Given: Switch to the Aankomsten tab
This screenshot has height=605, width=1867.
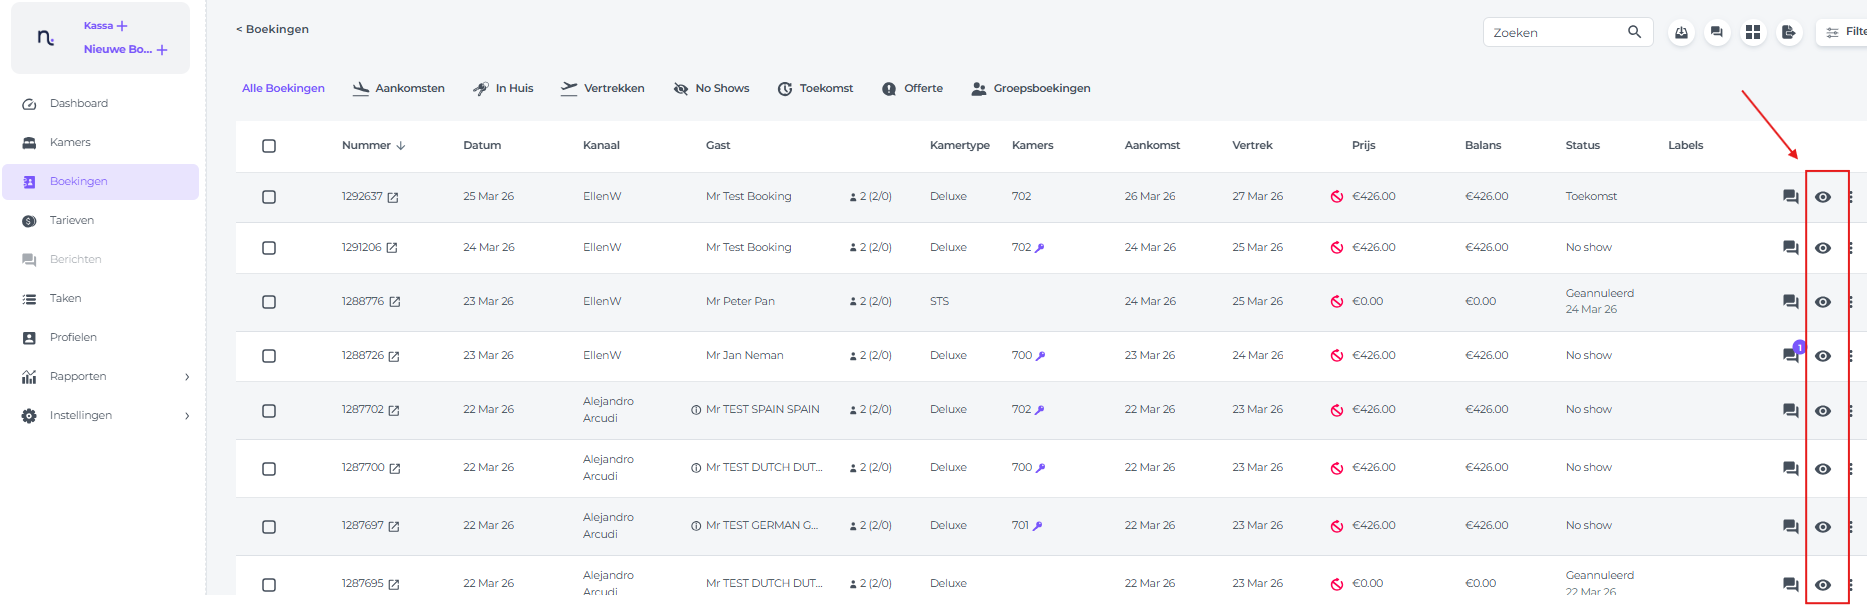Looking at the screenshot, I should [x=399, y=89].
